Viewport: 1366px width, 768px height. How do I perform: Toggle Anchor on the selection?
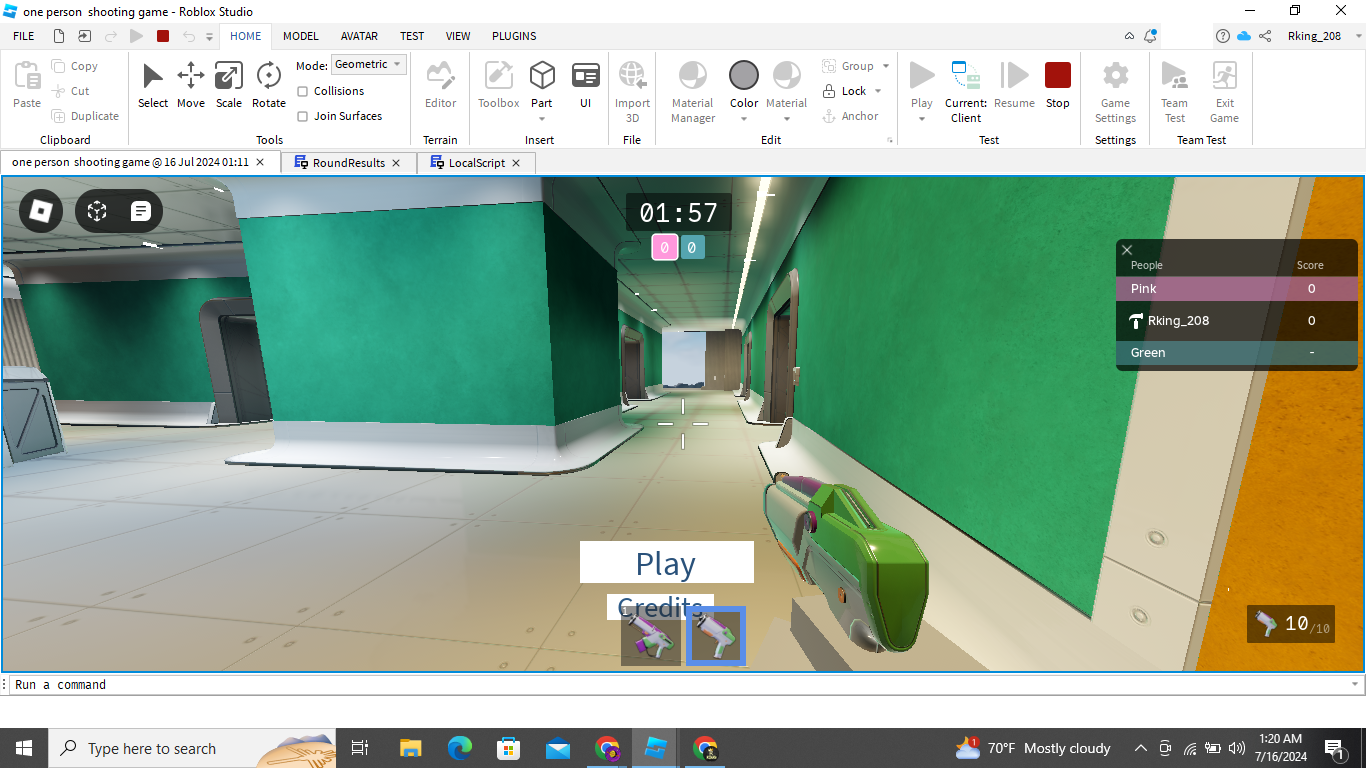point(853,115)
